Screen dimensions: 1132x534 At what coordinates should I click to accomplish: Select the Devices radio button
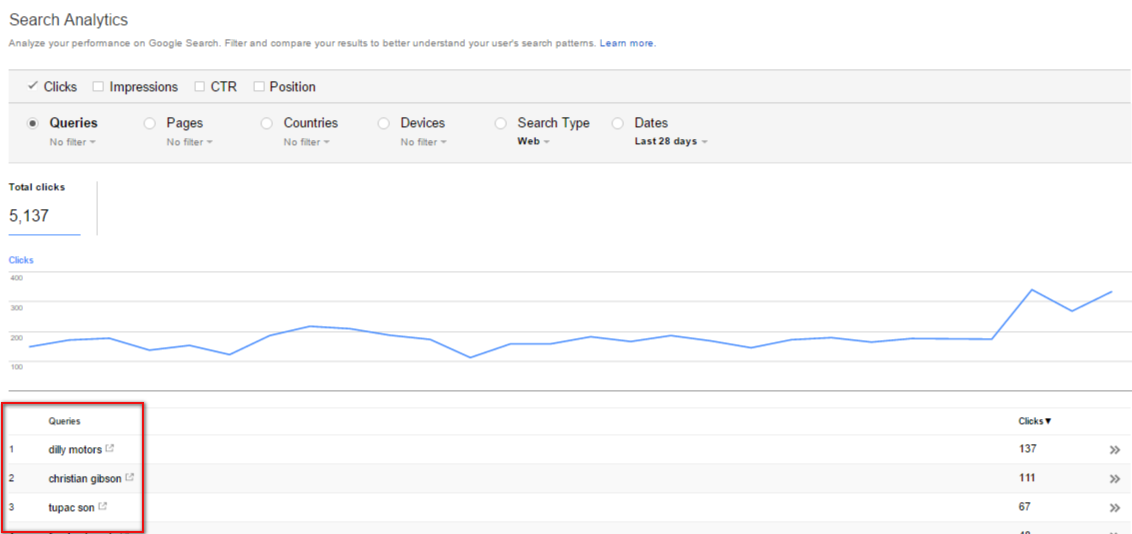pos(384,123)
